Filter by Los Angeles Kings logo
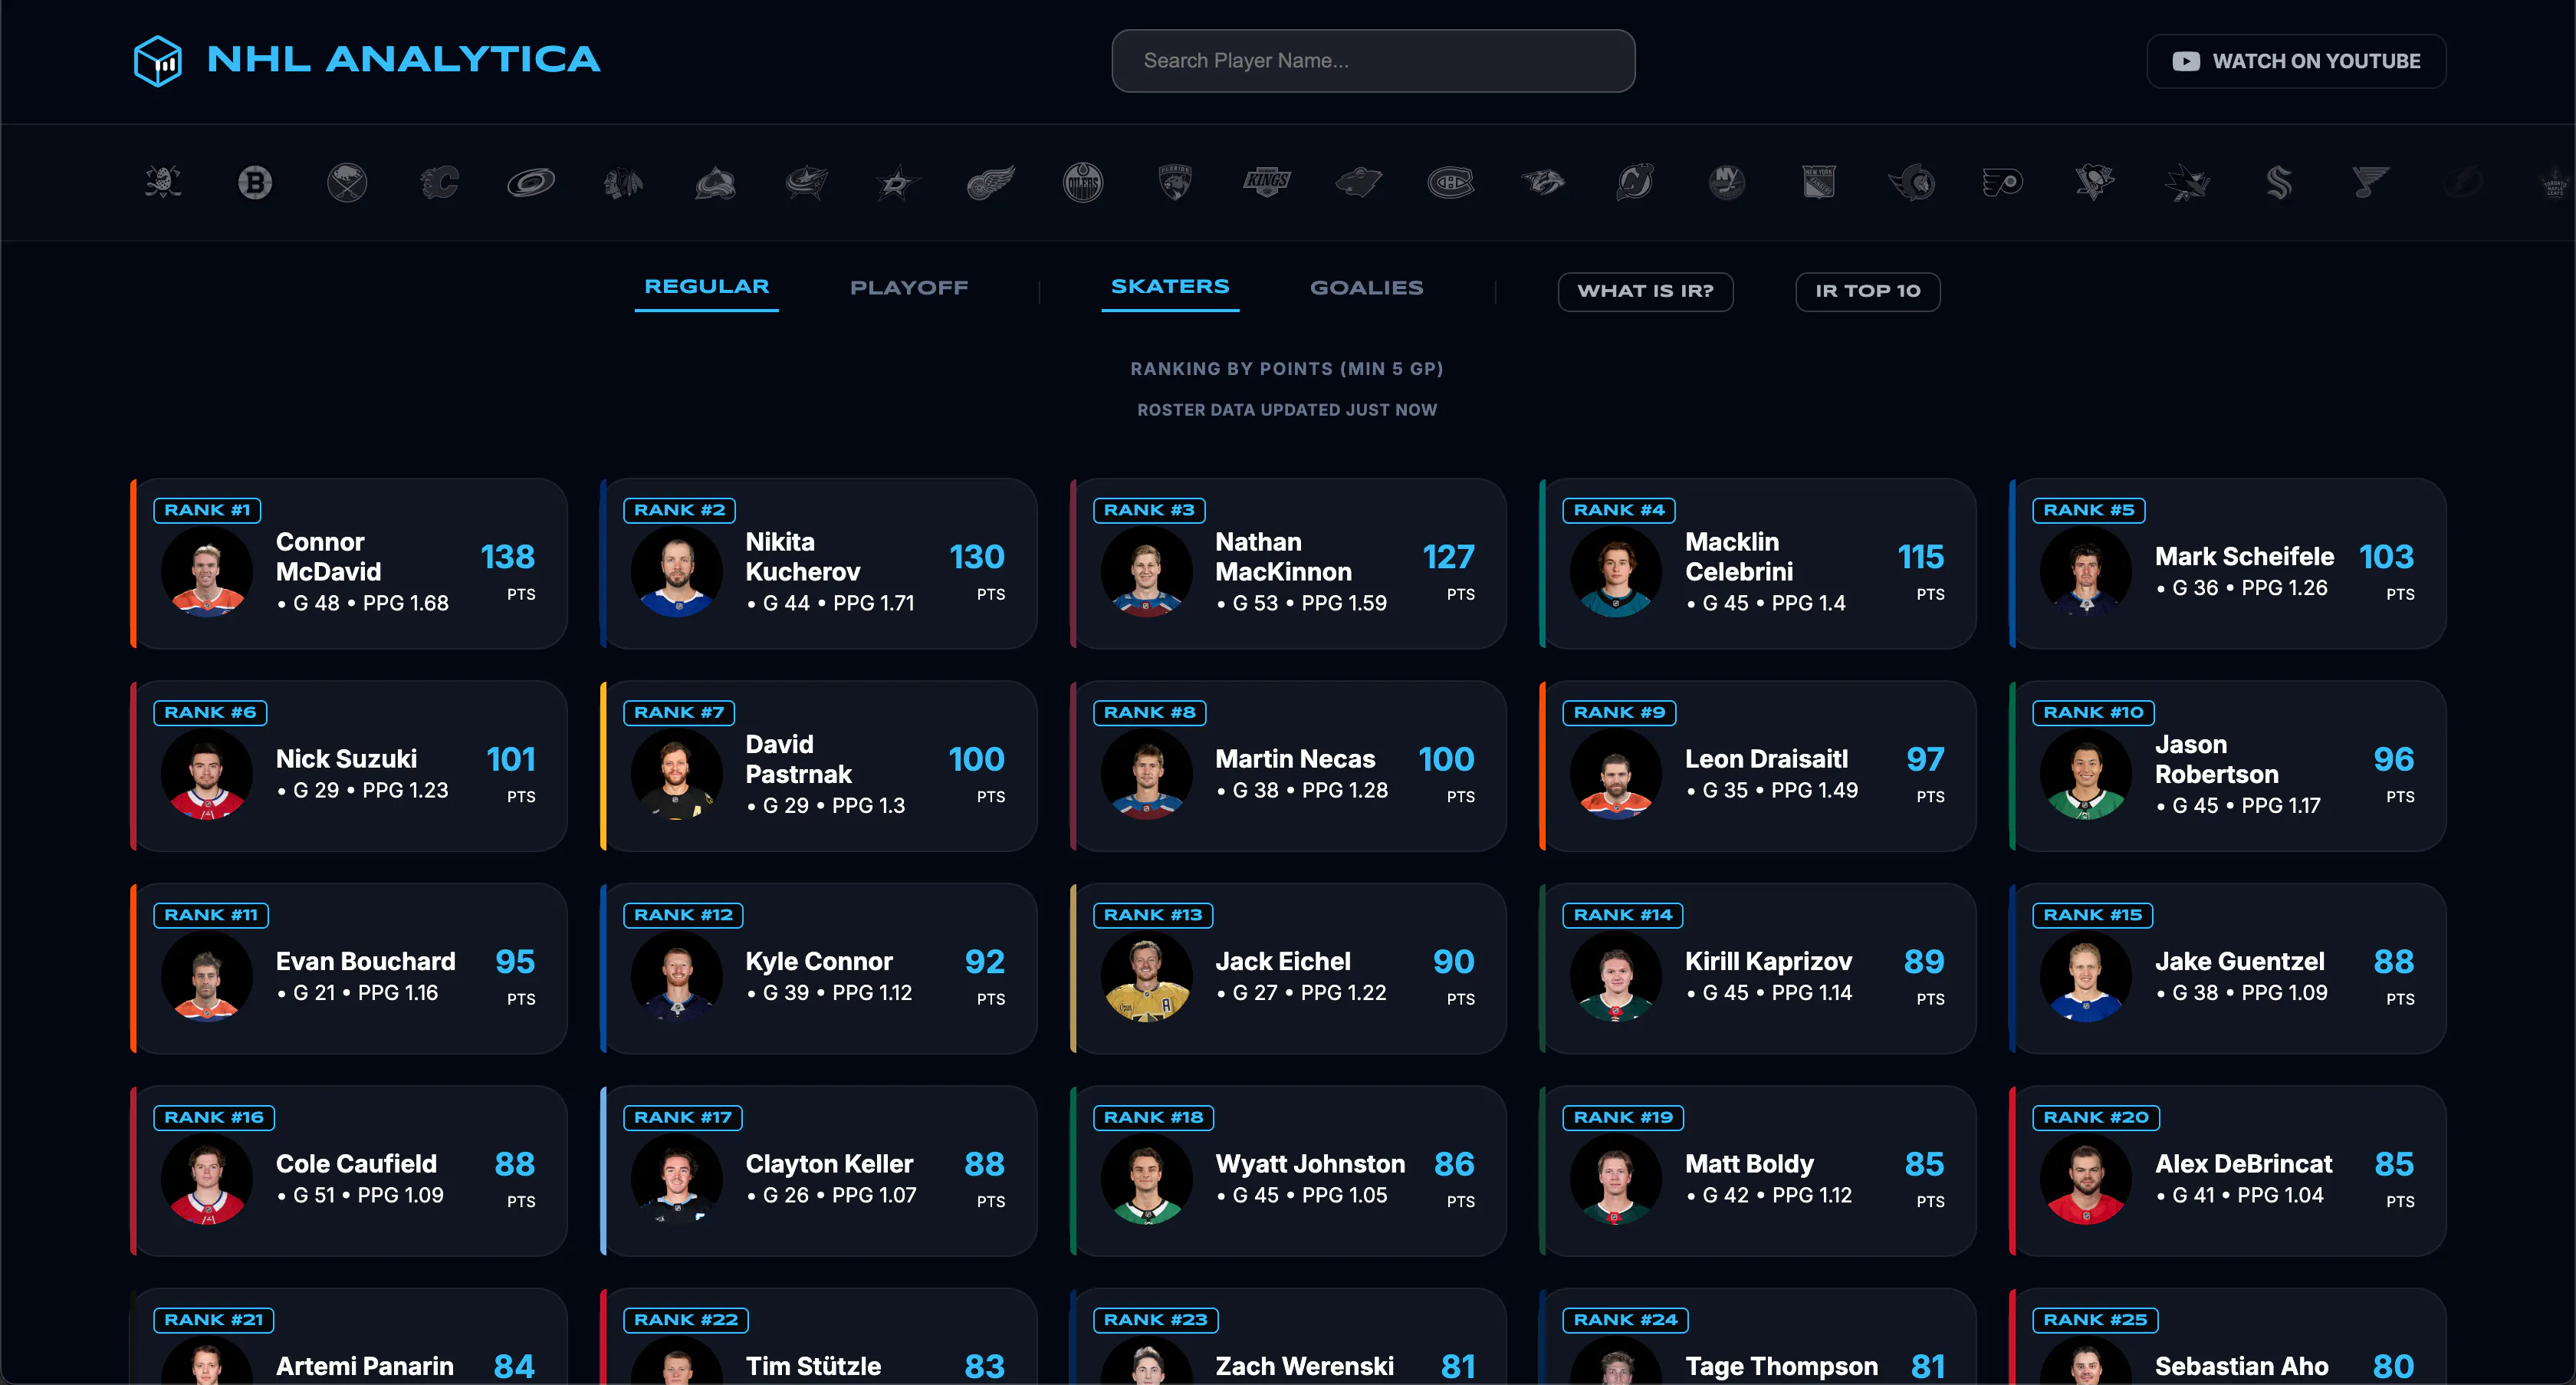The image size is (2576, 1385). click(1267, 183)
